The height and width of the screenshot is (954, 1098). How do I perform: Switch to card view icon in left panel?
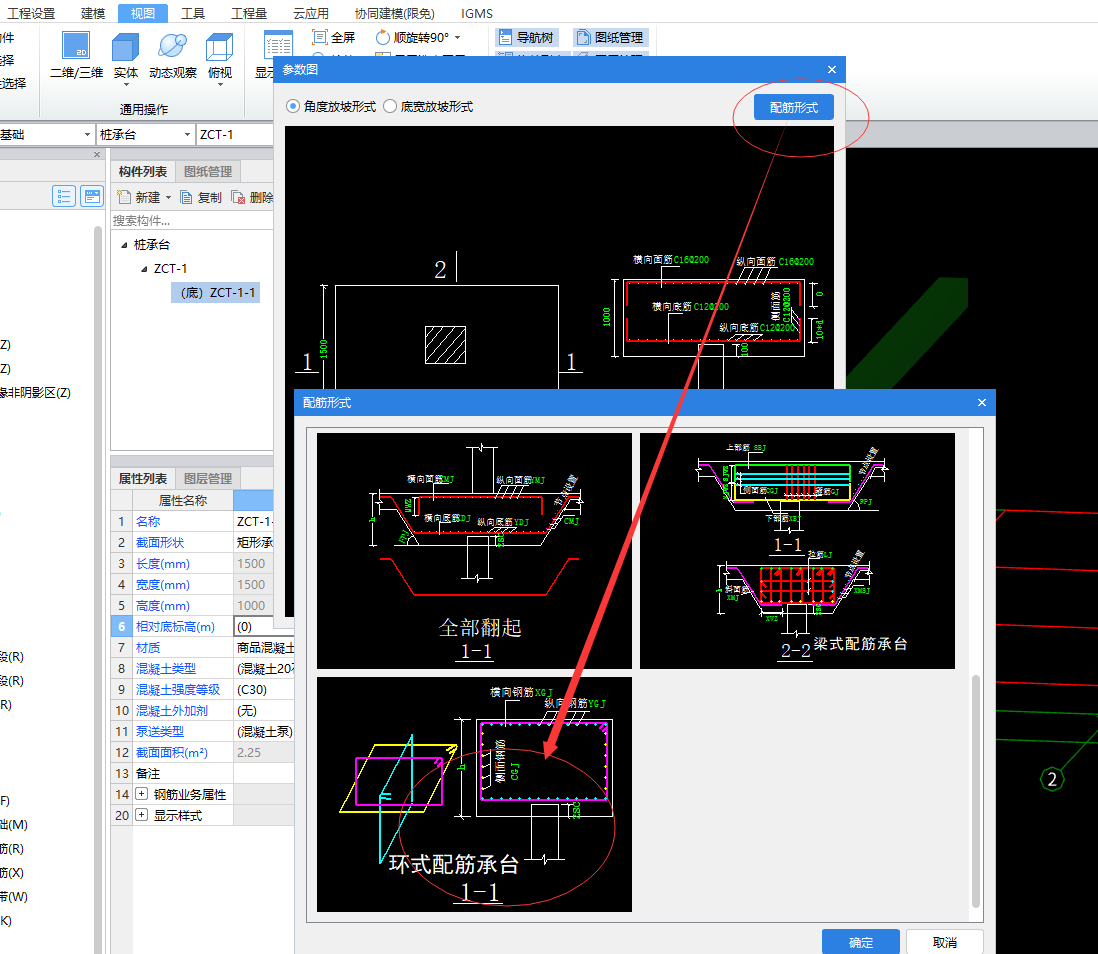pos(92,196)
